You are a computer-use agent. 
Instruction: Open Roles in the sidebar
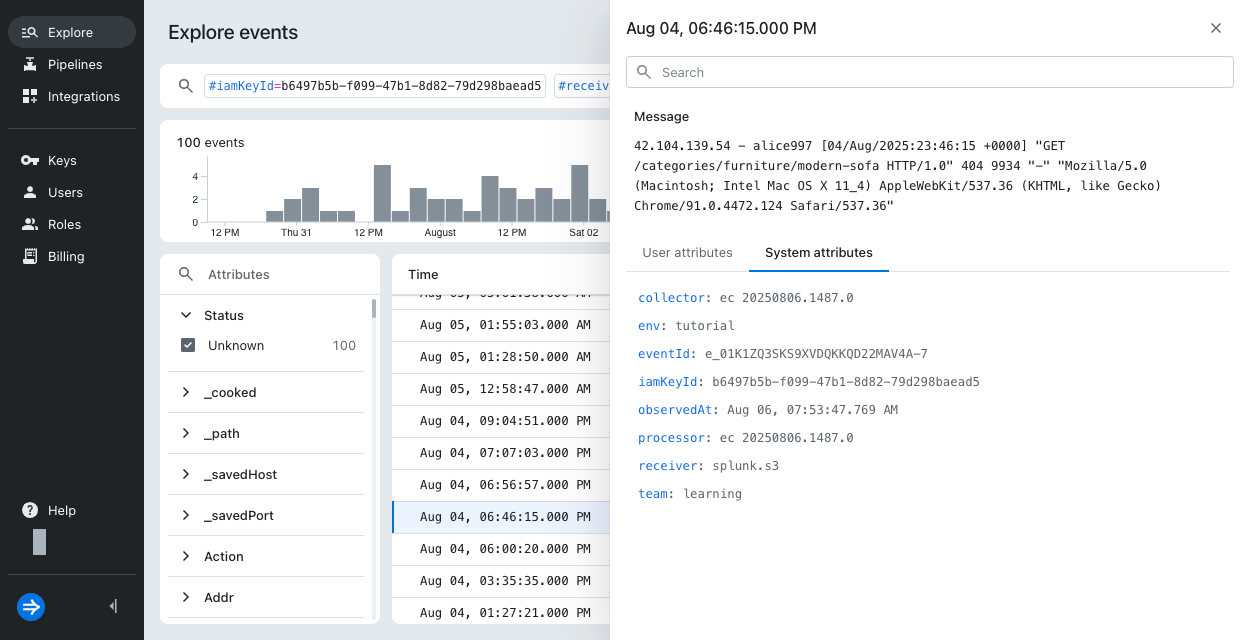72,224
